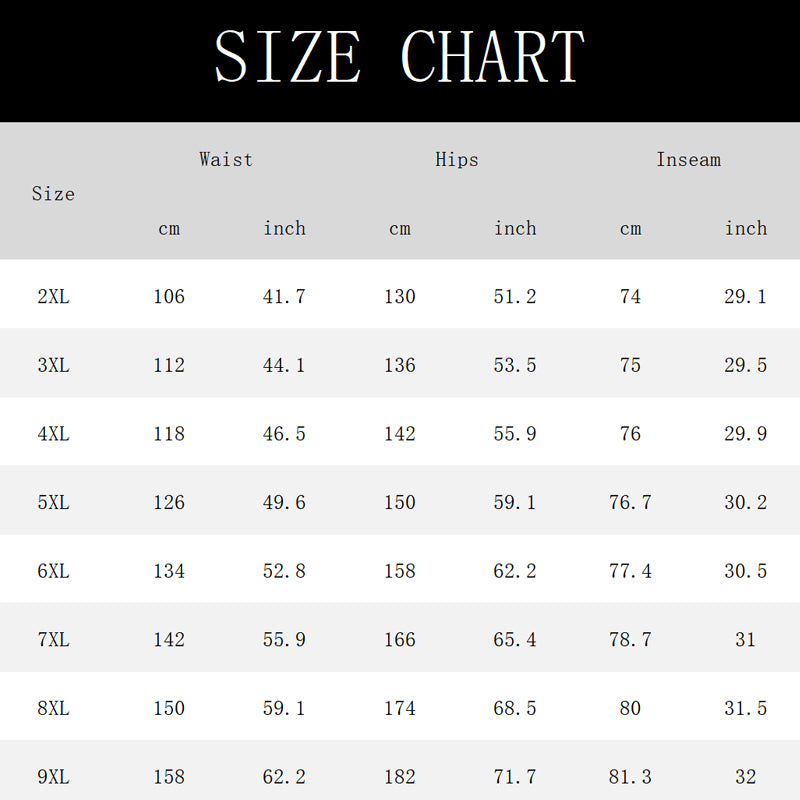This screenshot has width=800, height=800.
Task: Select the 6XL size row label
Action: (x=53, y=571)
